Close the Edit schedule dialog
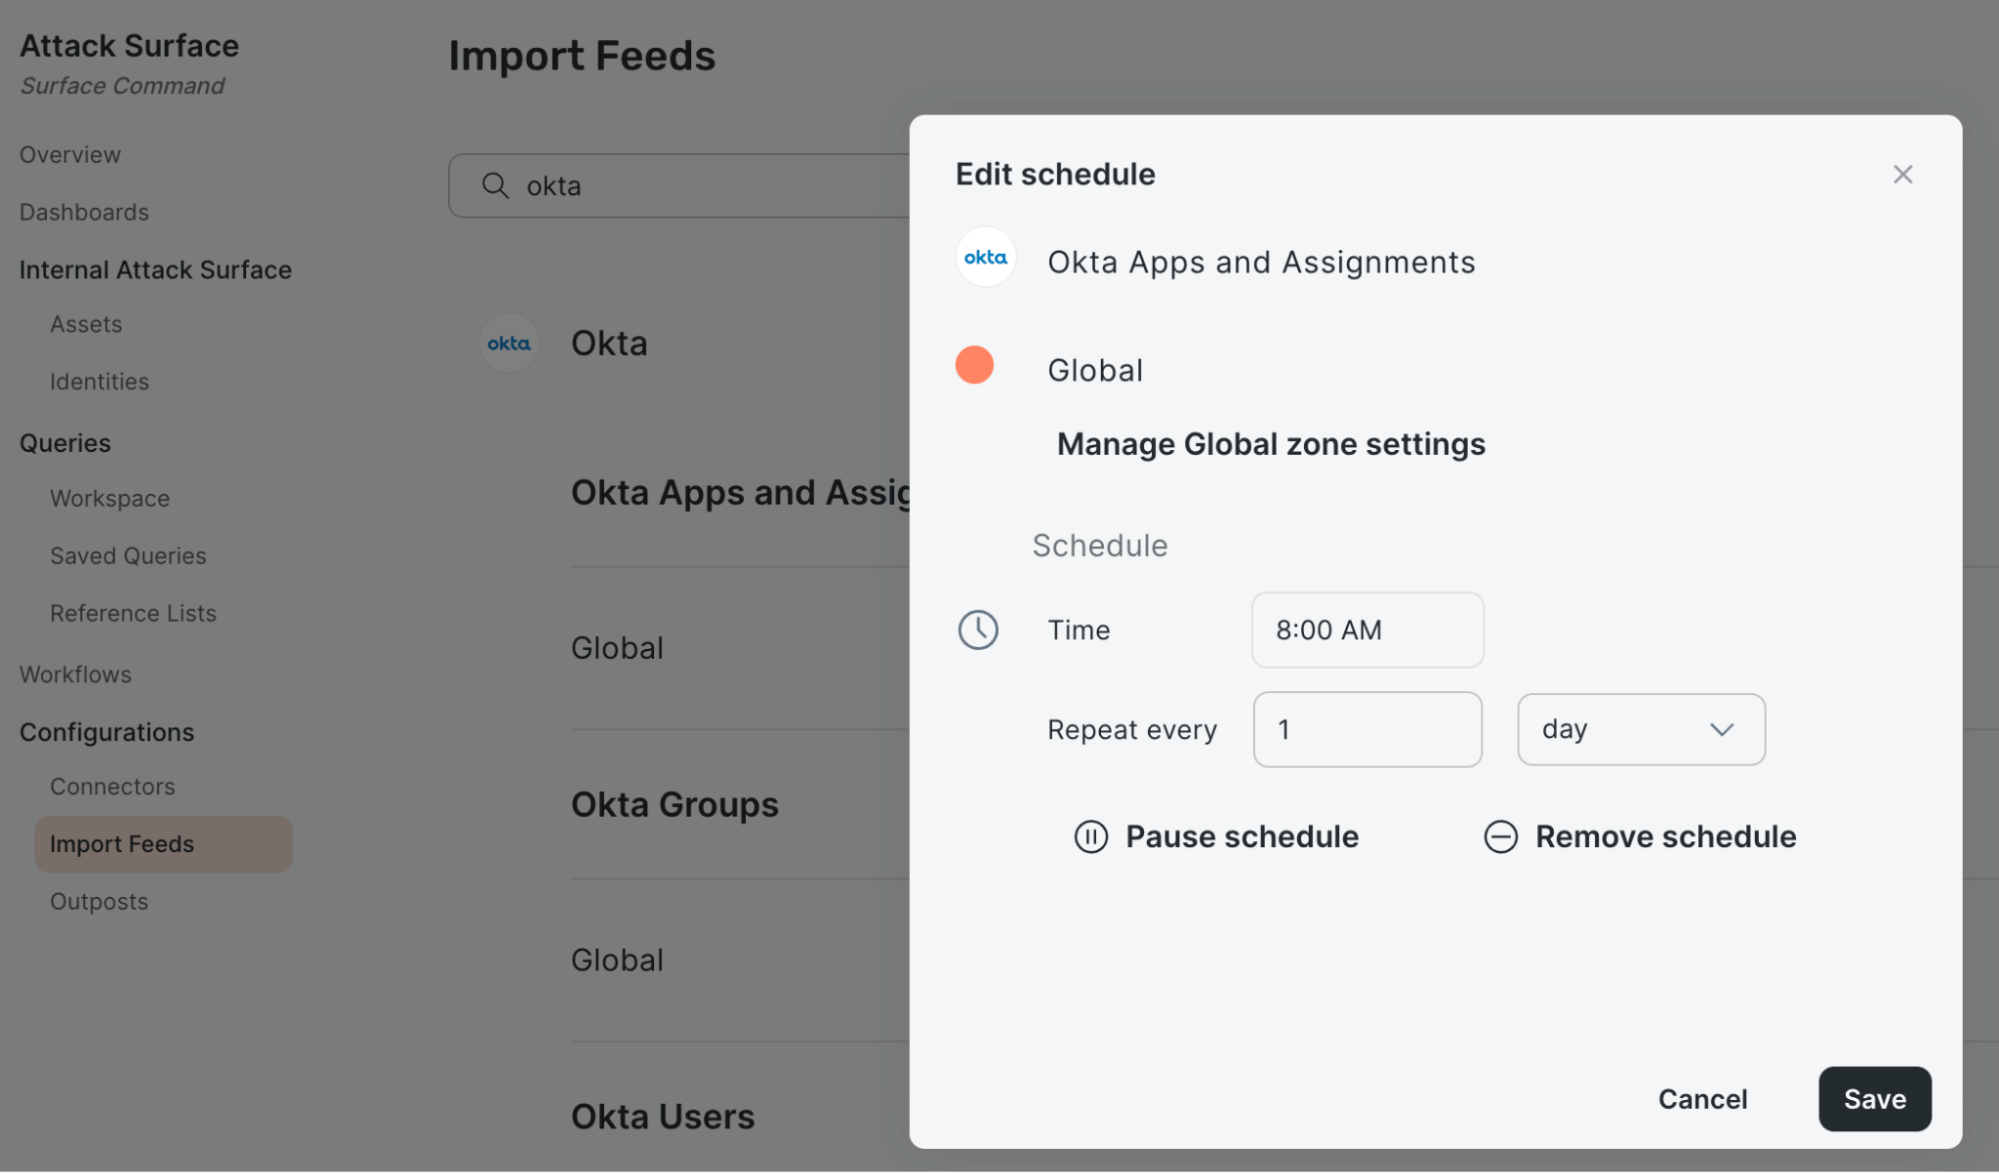 (1902, 174)
